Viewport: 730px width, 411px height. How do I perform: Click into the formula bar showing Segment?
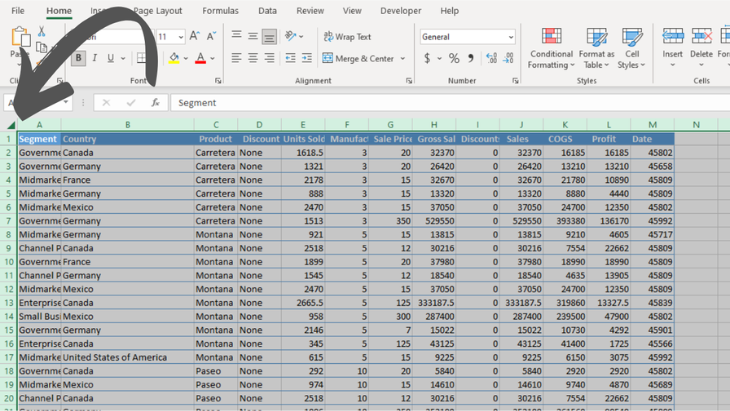pyautogui.click(x=450, y=103)
